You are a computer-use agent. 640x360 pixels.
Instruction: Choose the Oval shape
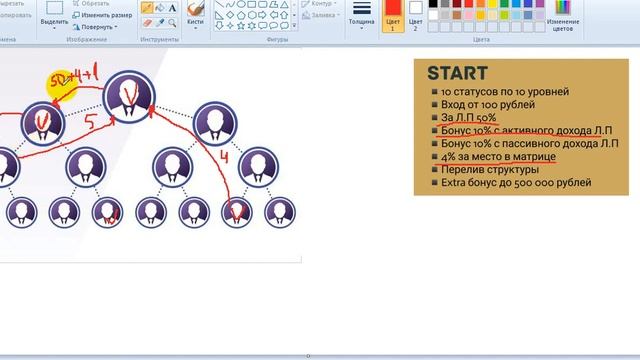(241, 4)
